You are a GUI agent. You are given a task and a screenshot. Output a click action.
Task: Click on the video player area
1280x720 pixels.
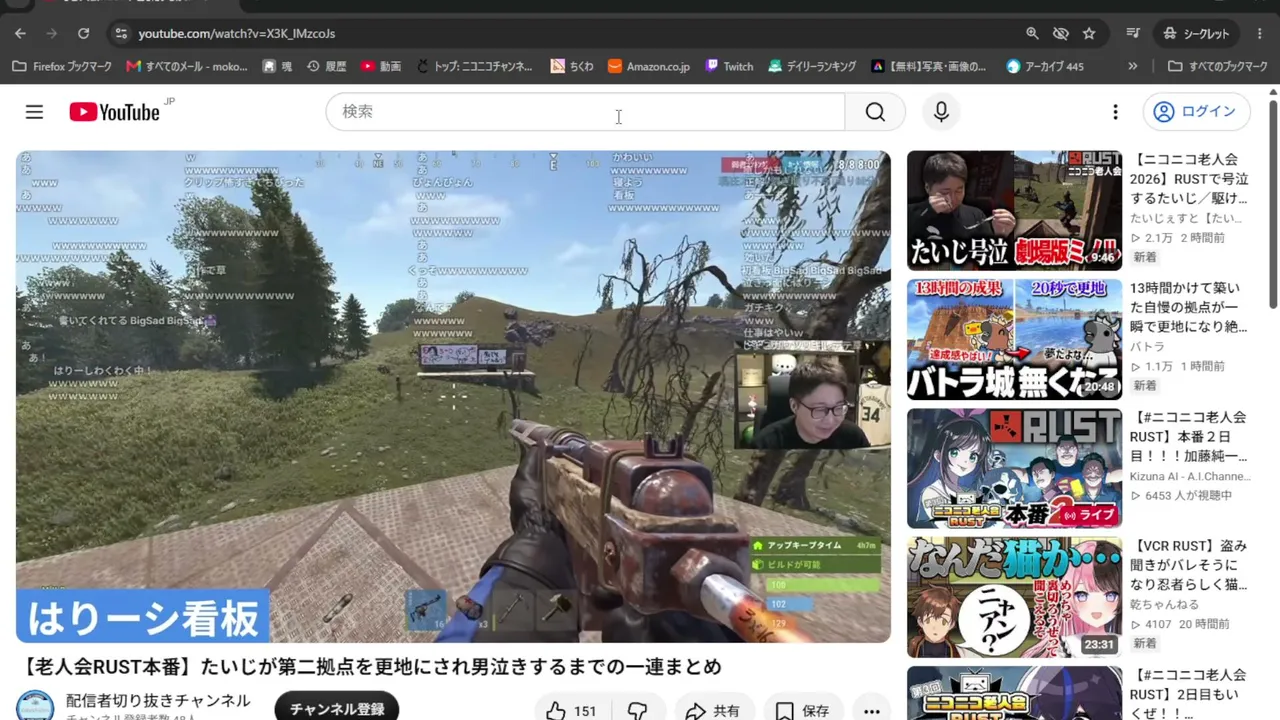(453, 396)
